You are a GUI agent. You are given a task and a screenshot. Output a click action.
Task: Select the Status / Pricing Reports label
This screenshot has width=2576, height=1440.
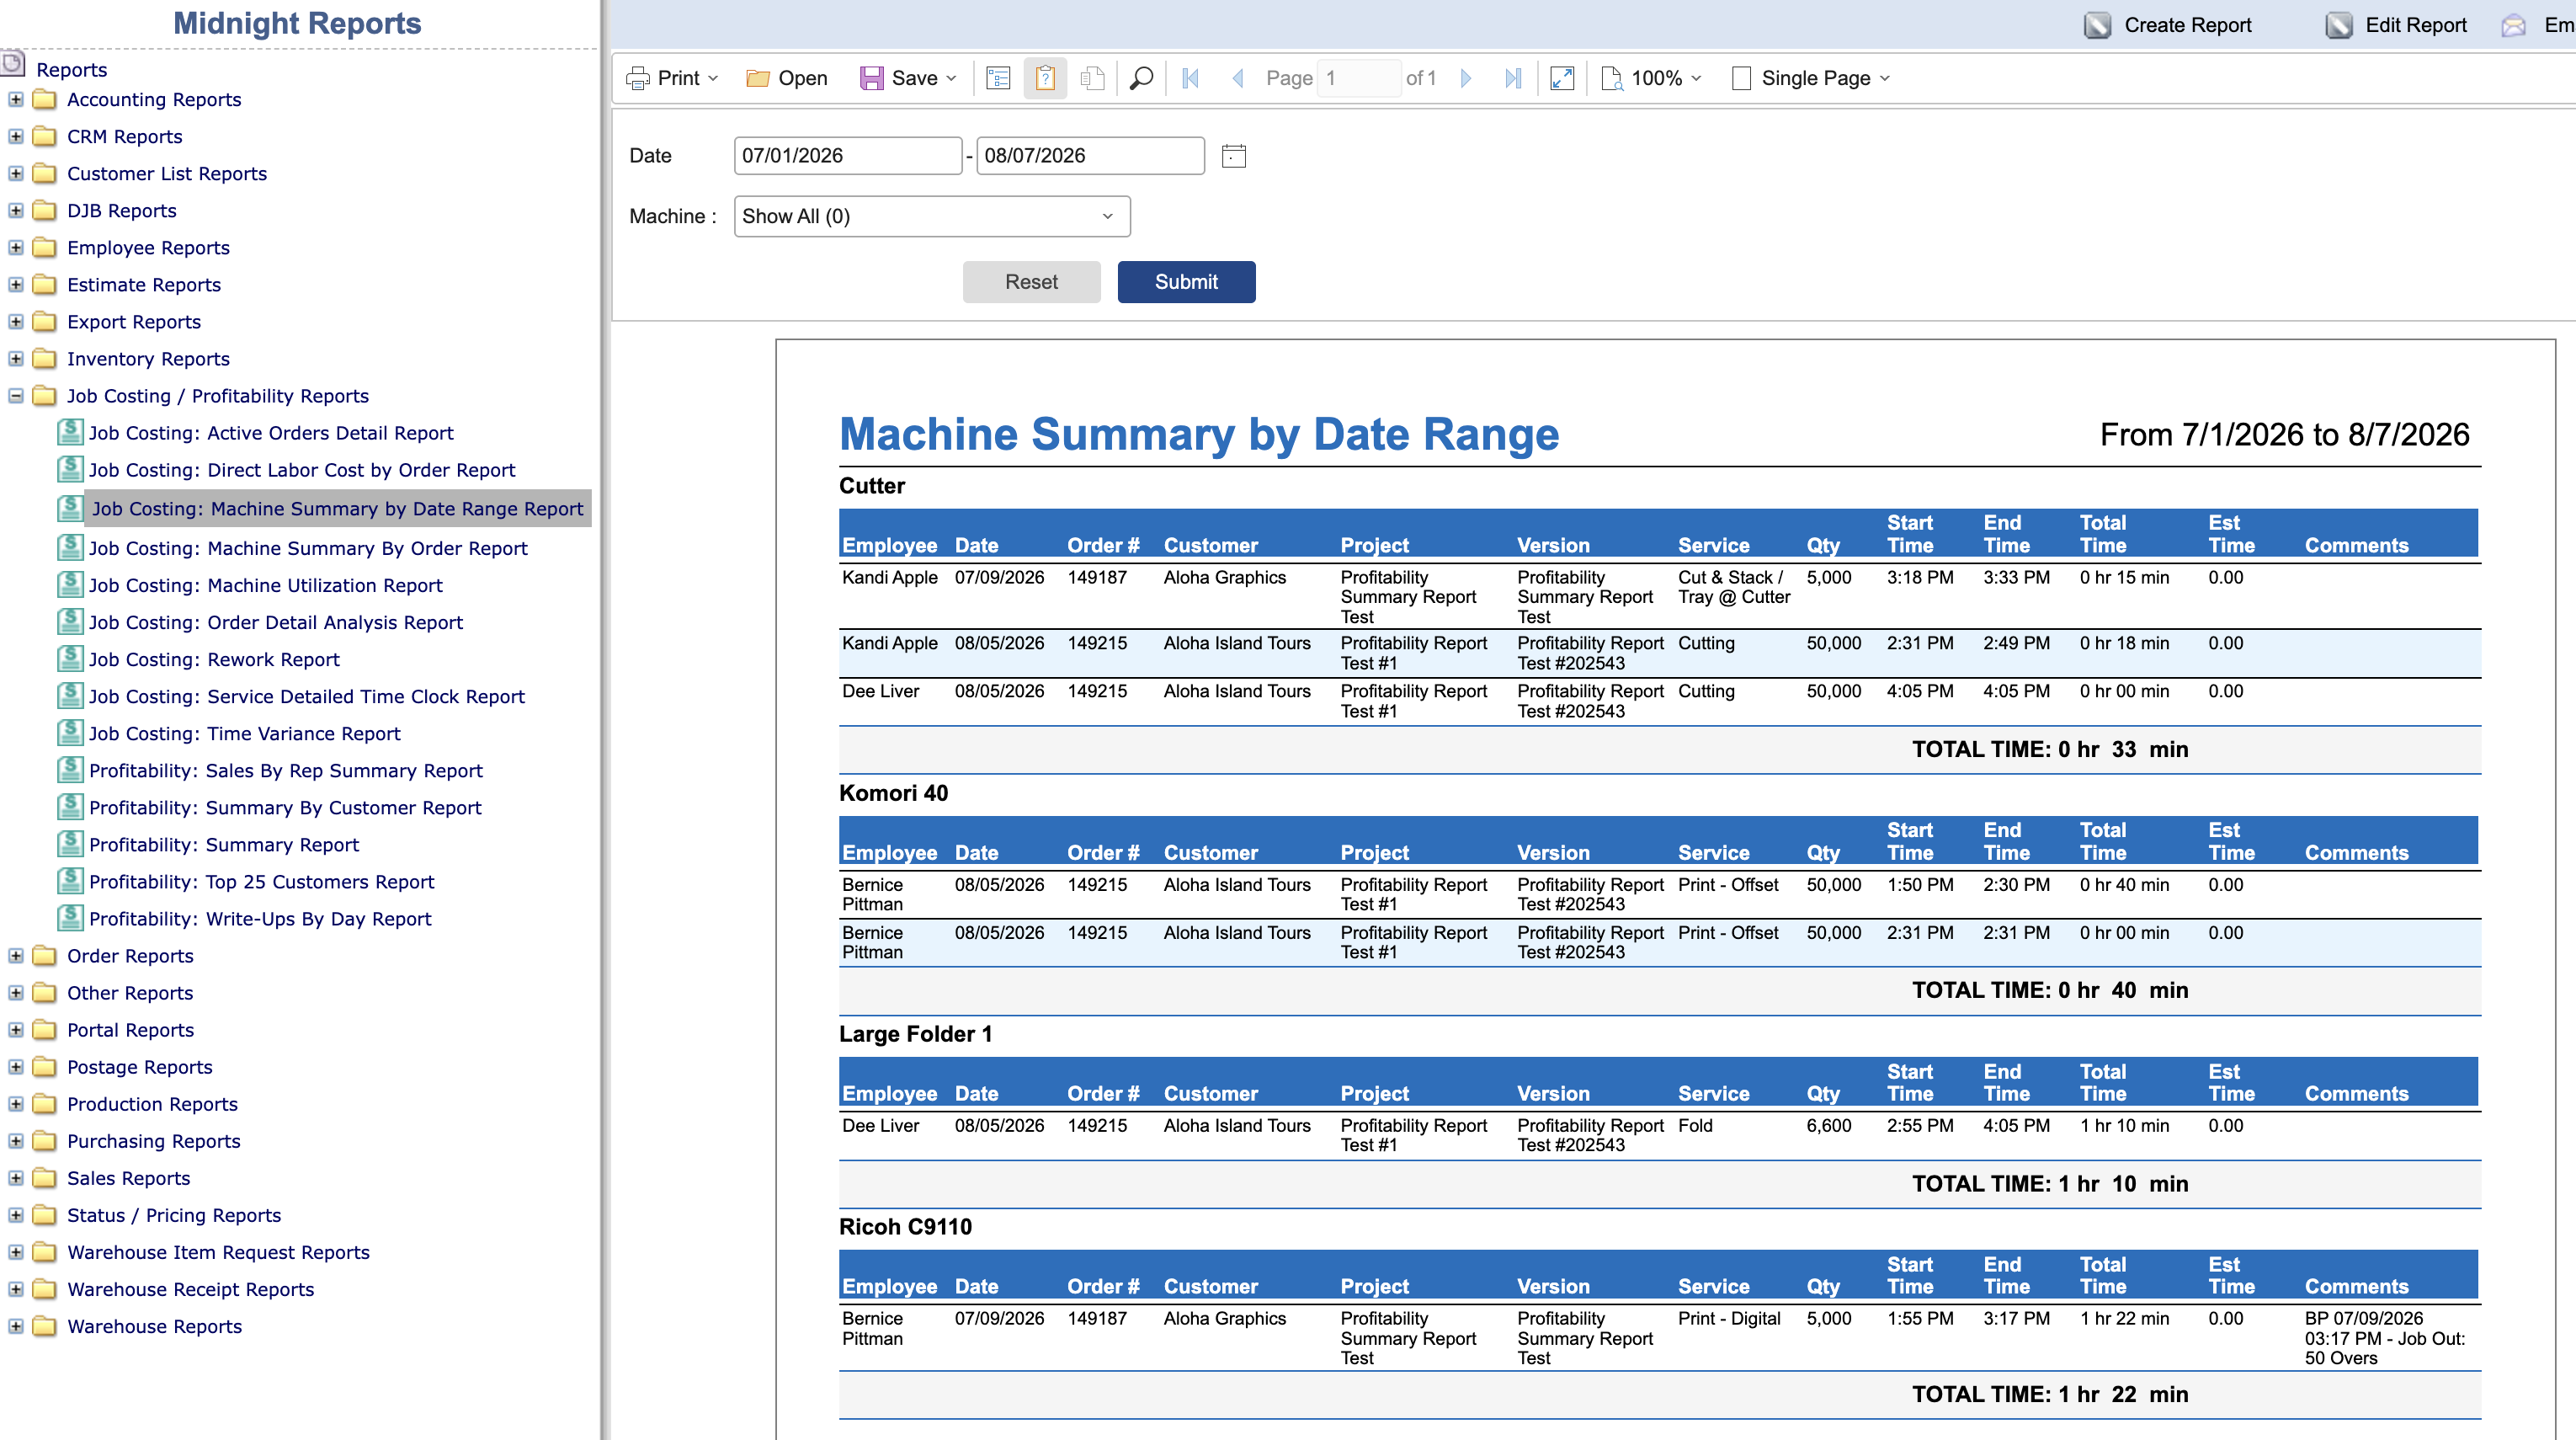click(174, 1215)
